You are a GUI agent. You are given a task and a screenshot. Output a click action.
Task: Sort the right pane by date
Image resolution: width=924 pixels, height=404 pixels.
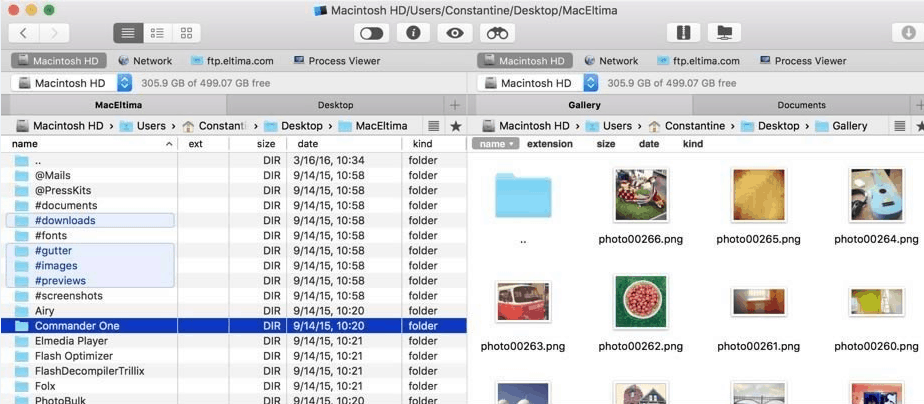tap(649, 144)
